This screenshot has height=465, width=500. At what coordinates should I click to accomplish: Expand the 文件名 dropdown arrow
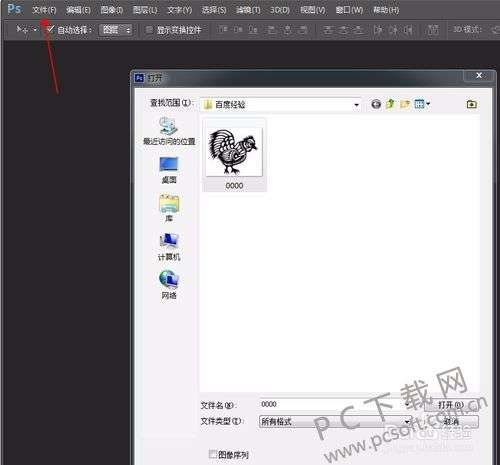click(407, 405)
